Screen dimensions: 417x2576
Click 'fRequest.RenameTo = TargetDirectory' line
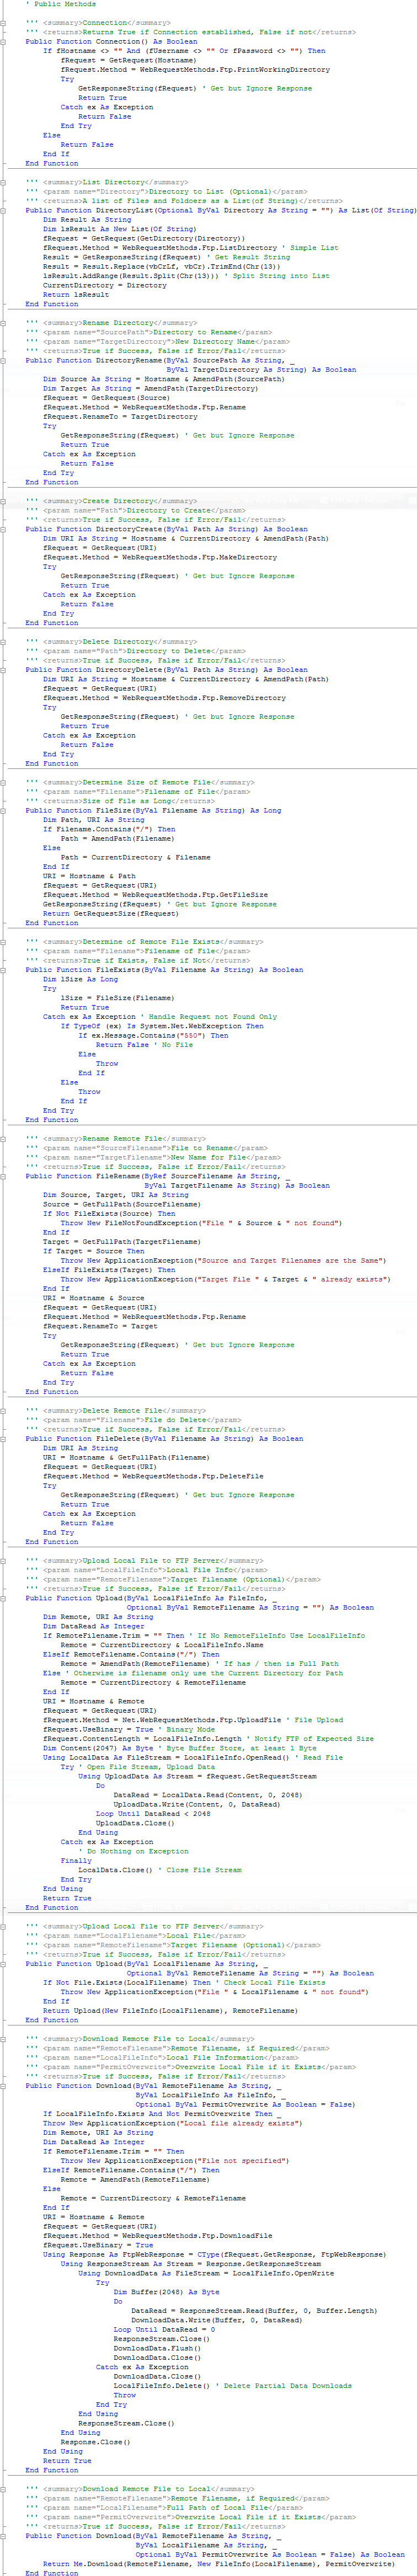120,416
